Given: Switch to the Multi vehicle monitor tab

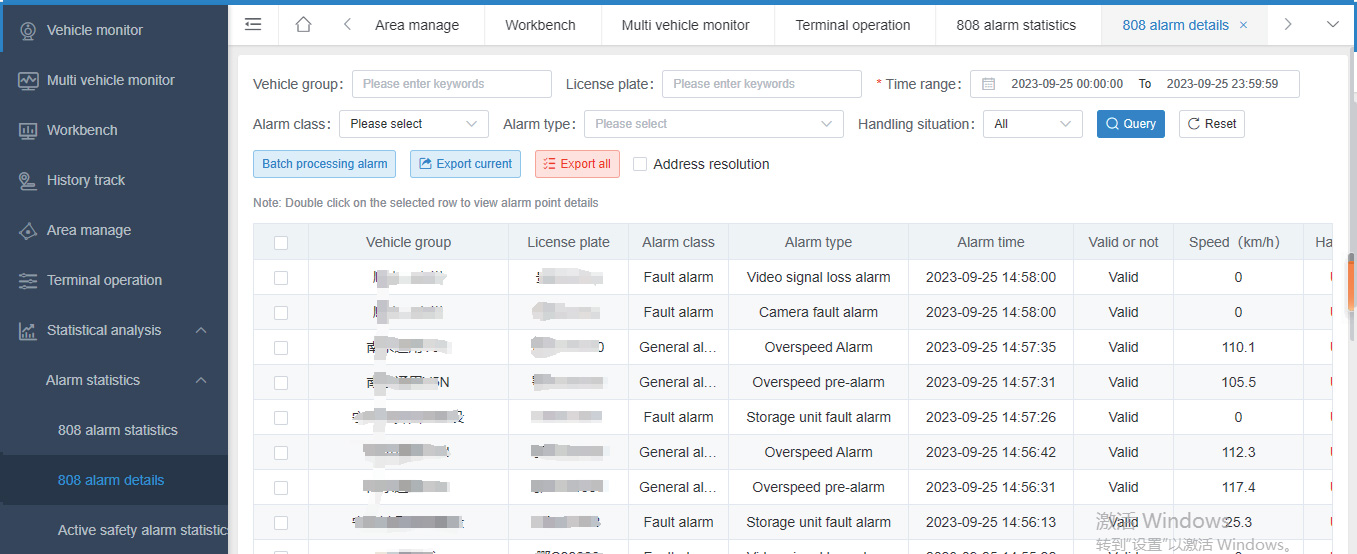Looking at the screenshot, I should pos(686,25).
